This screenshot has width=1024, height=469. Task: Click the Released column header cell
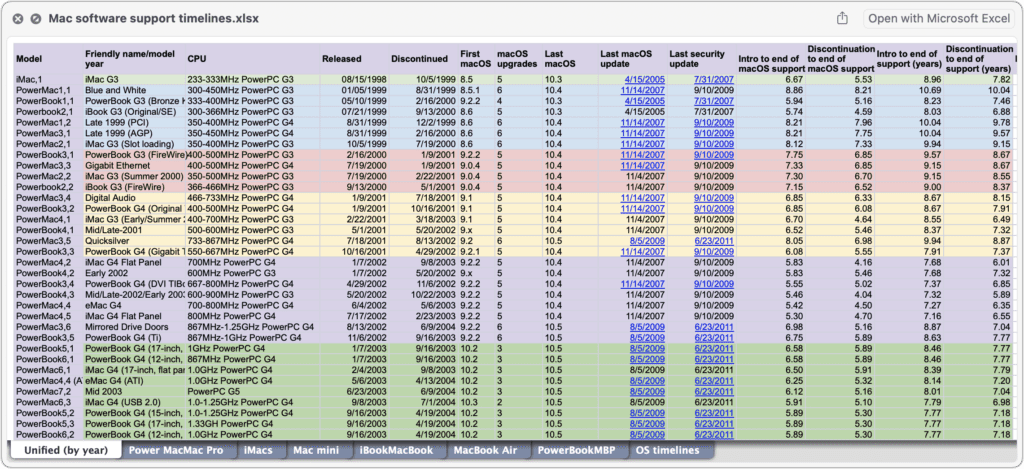coord(341,58)
